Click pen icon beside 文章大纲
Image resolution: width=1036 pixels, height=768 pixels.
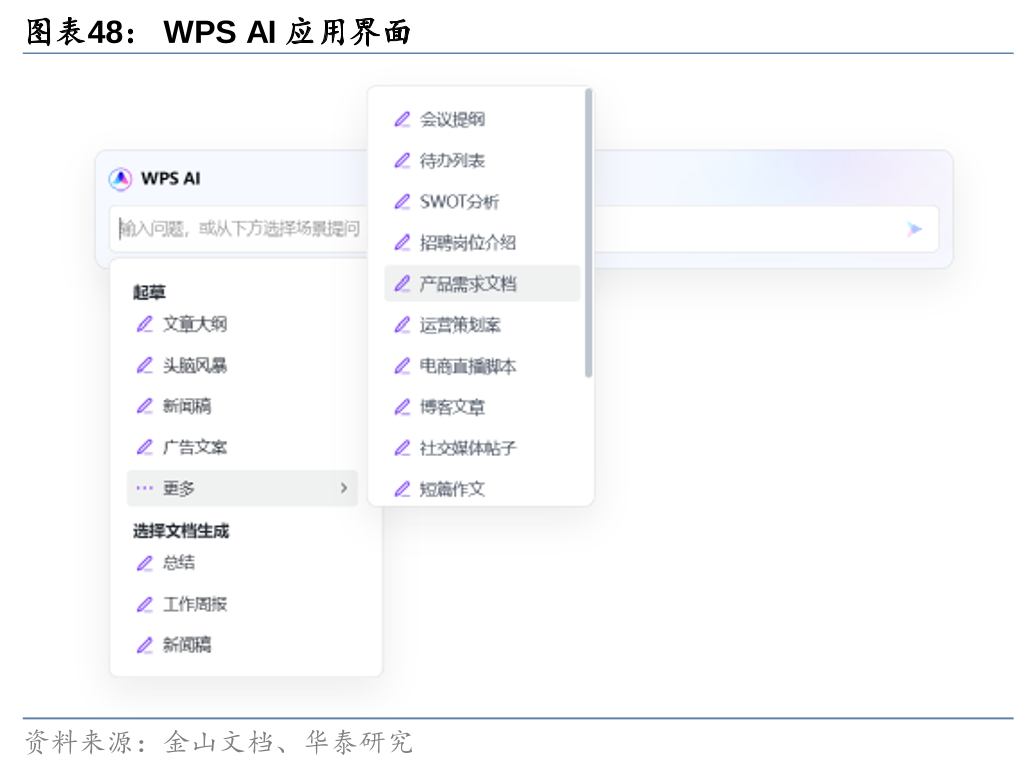(x=145, y=324)
